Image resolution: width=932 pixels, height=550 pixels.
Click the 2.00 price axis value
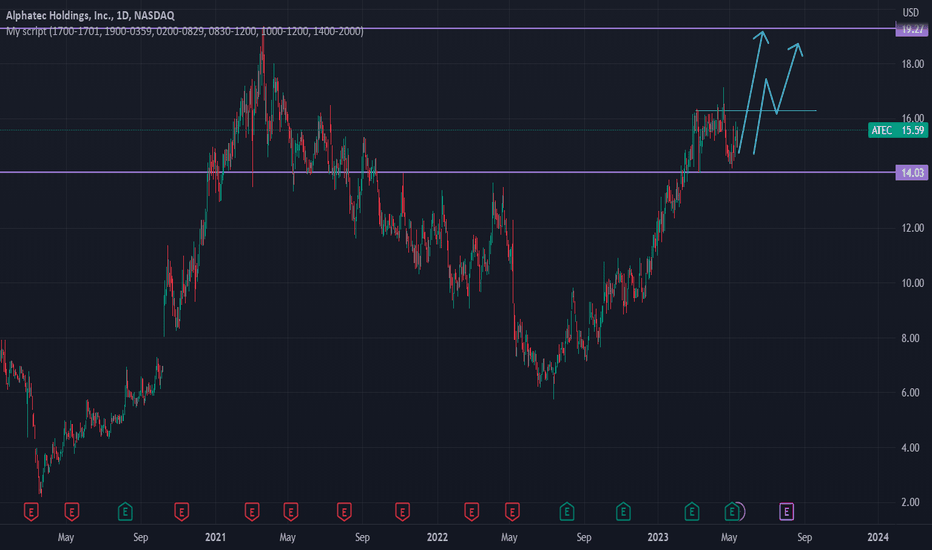click(x=910, y=502)
